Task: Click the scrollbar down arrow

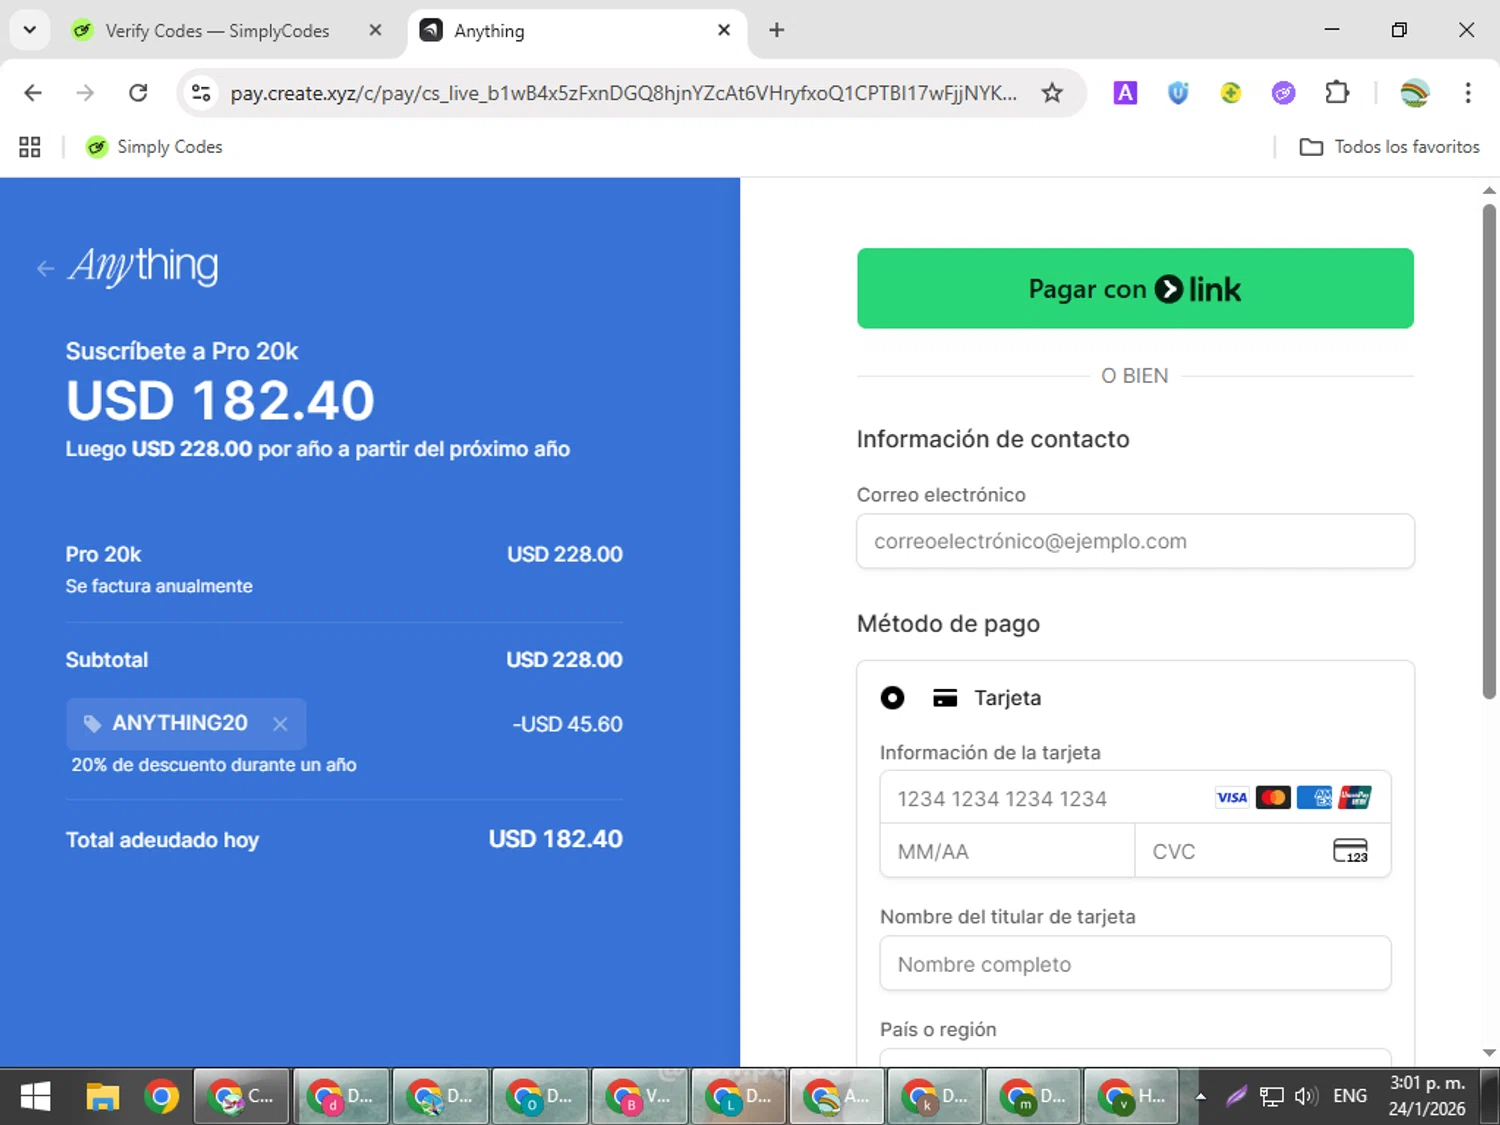Action: 1489,1053
